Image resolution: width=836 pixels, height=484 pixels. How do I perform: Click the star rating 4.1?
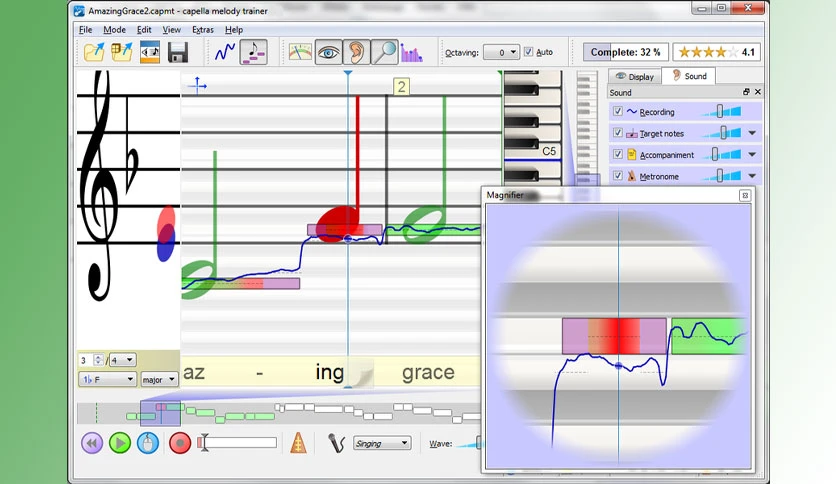pos(716,52)
